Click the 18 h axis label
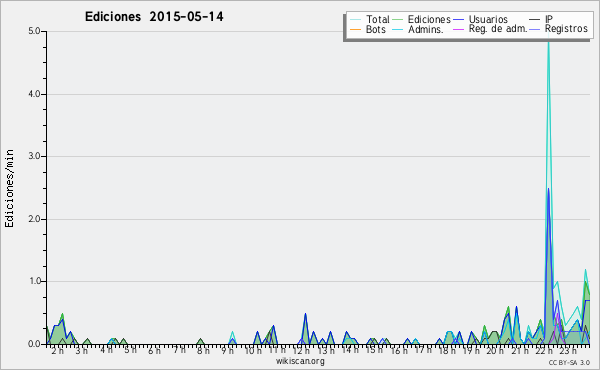This screenshot has height=370, width=600. 447,351
